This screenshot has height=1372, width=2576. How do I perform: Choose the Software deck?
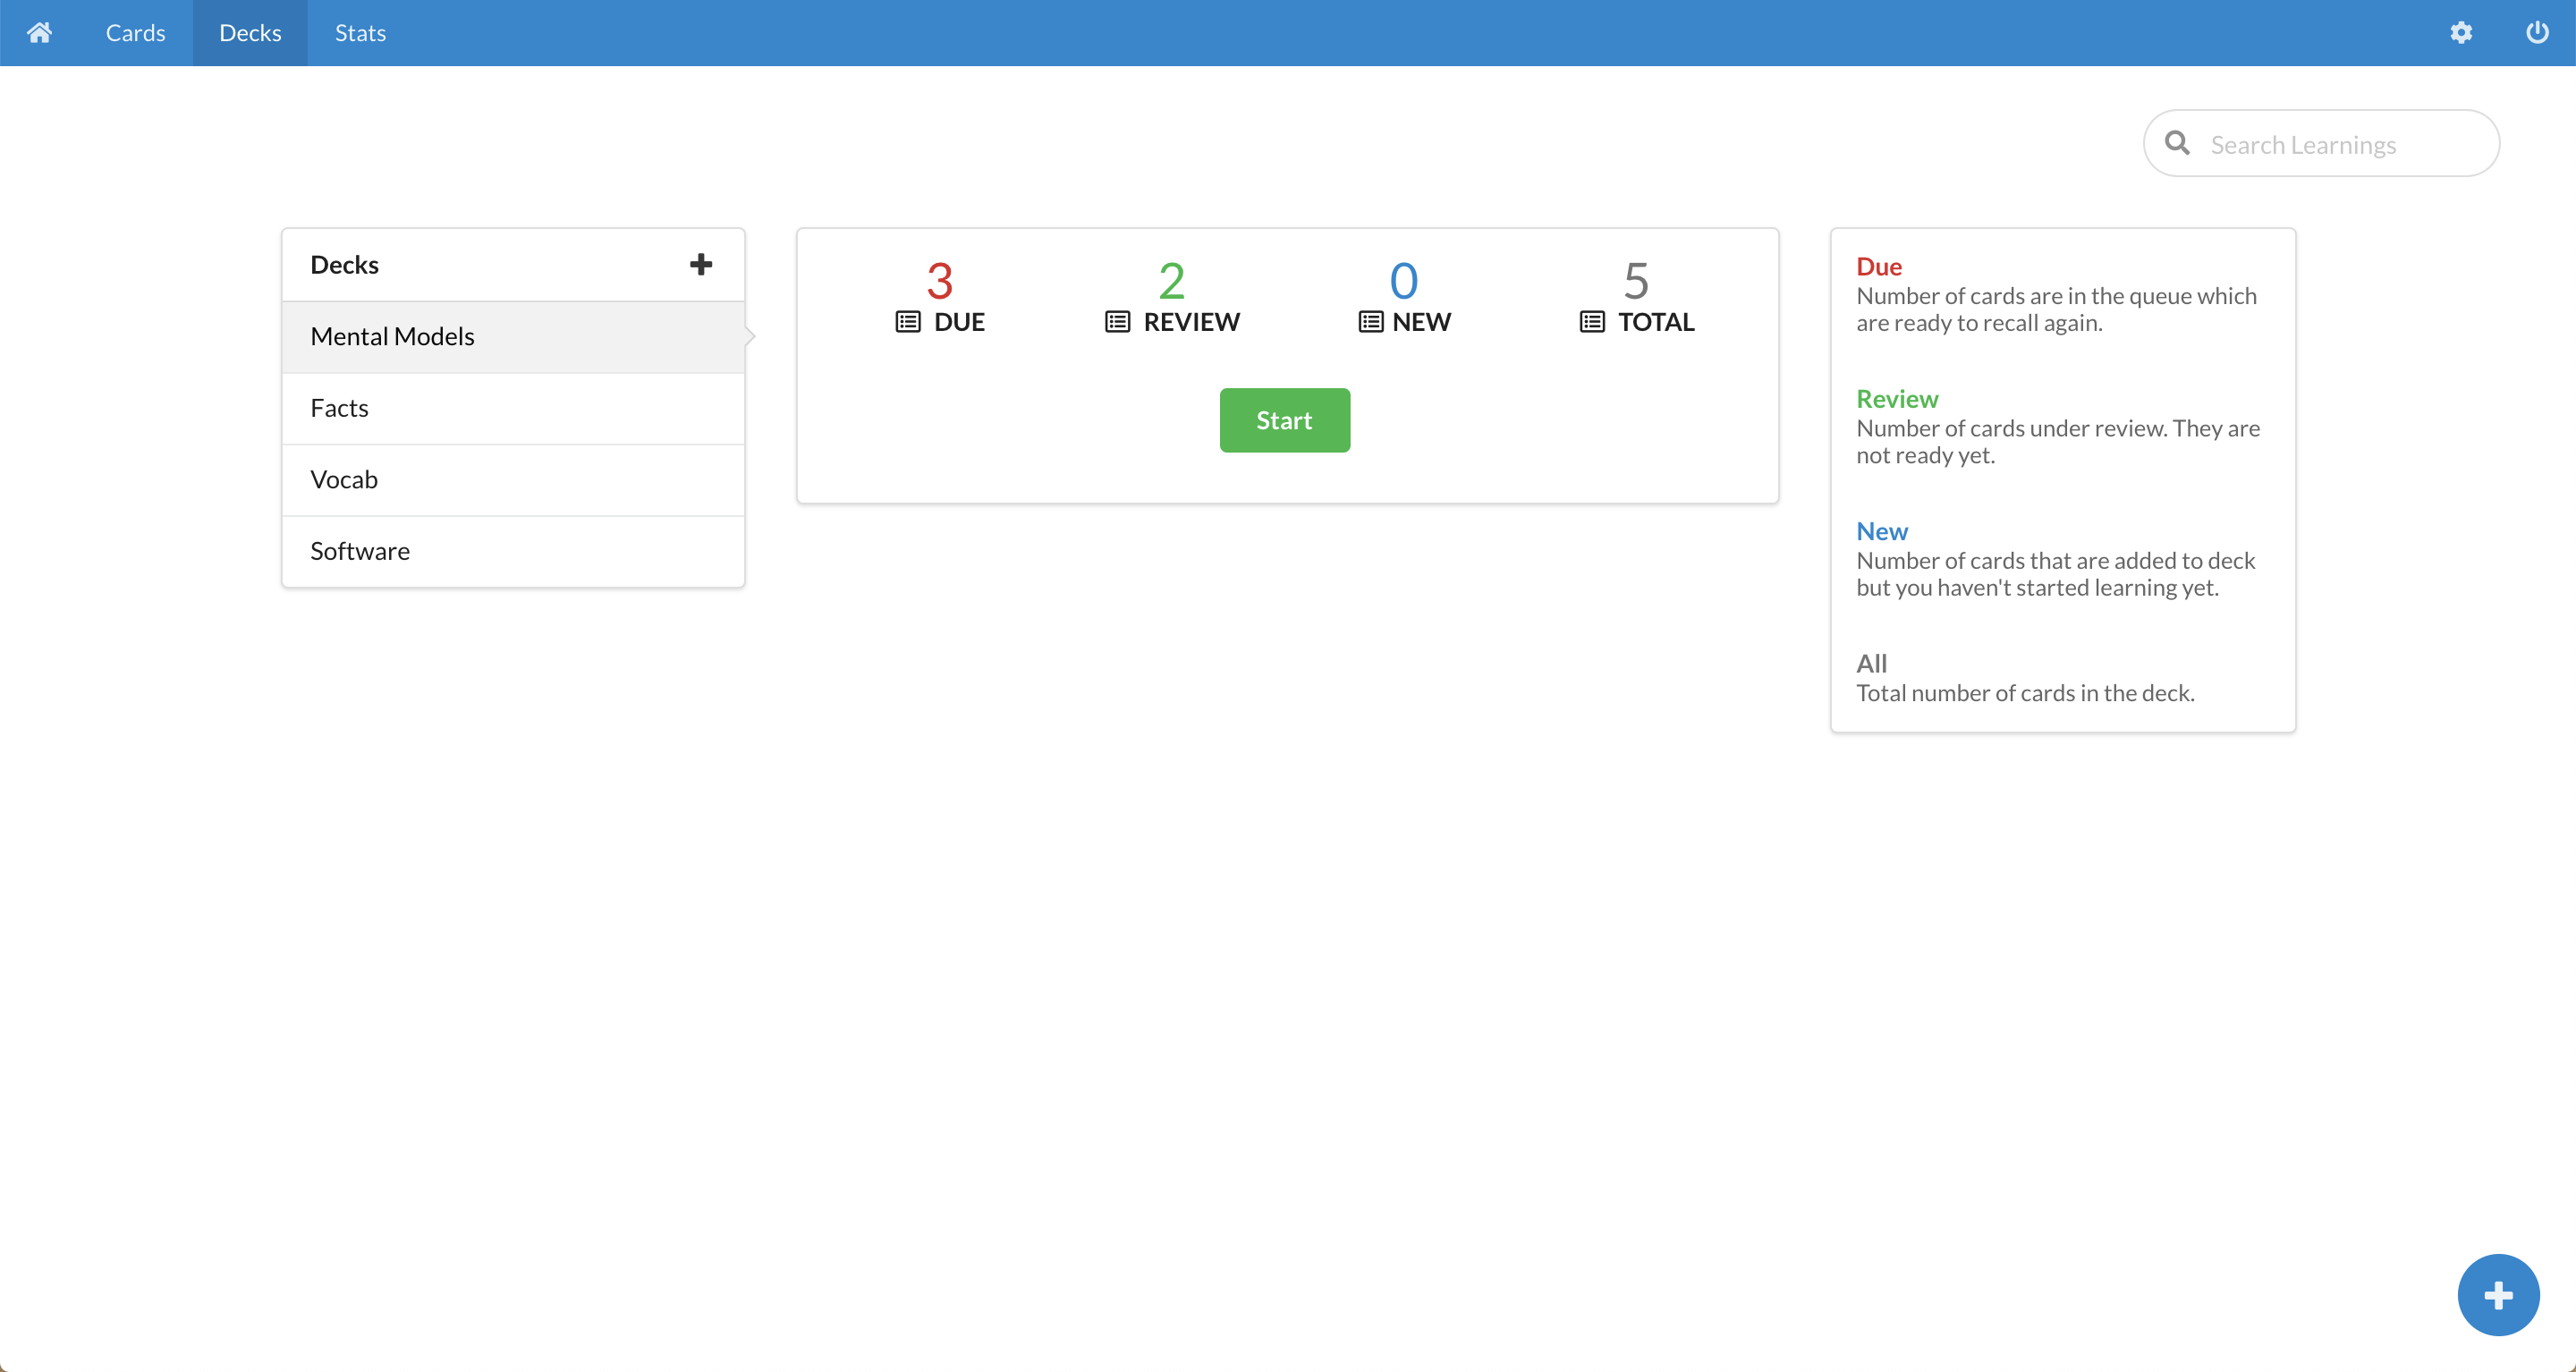point(513,551)
